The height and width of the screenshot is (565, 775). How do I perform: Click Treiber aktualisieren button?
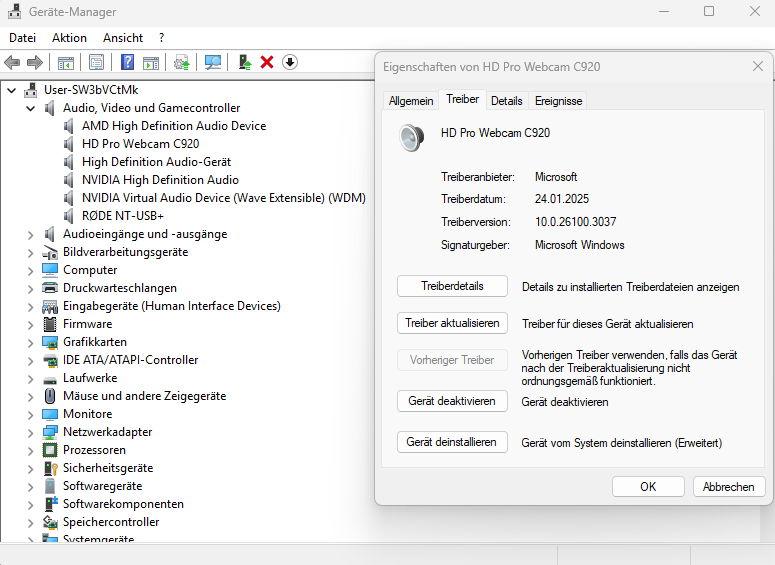[x=452, y=323]
